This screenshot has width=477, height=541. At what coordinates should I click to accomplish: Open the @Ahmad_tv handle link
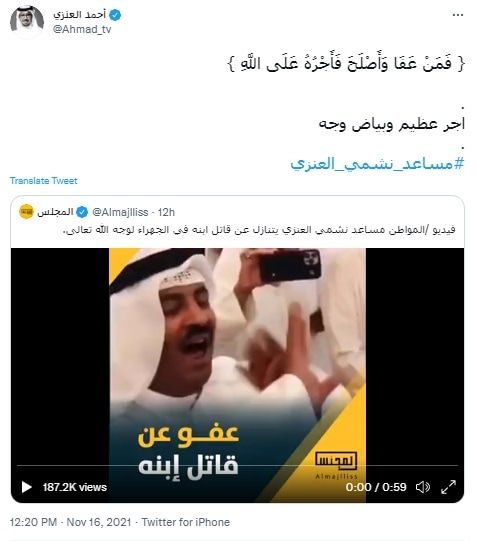[82, 30]
